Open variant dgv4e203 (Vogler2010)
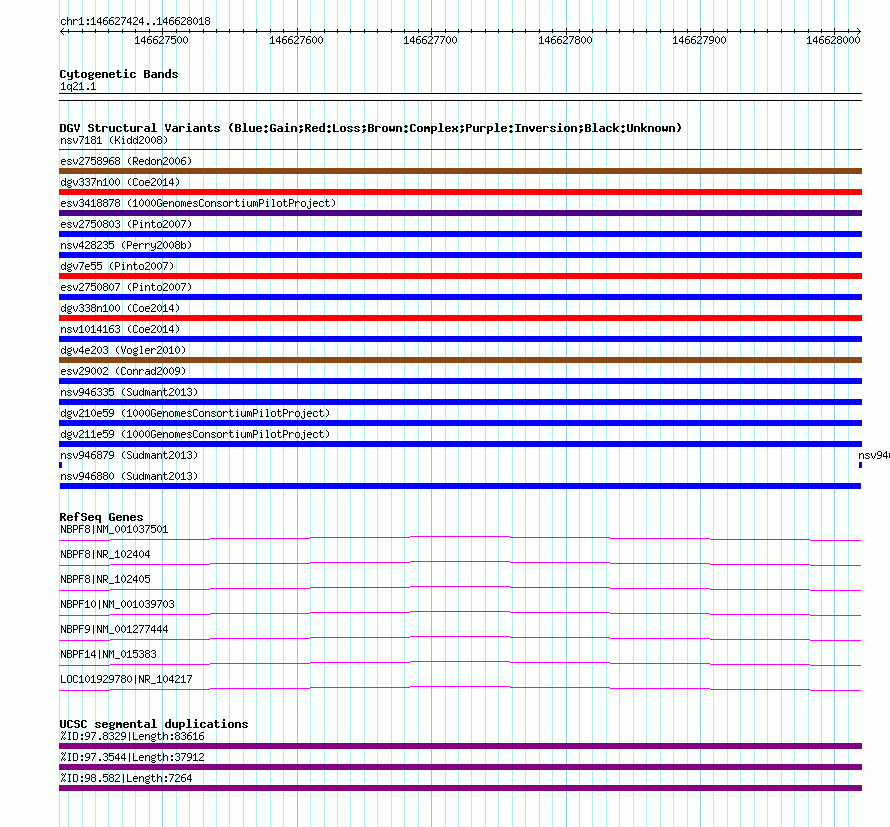The width and height of the screenshot is (890, 827). (123, 350)
